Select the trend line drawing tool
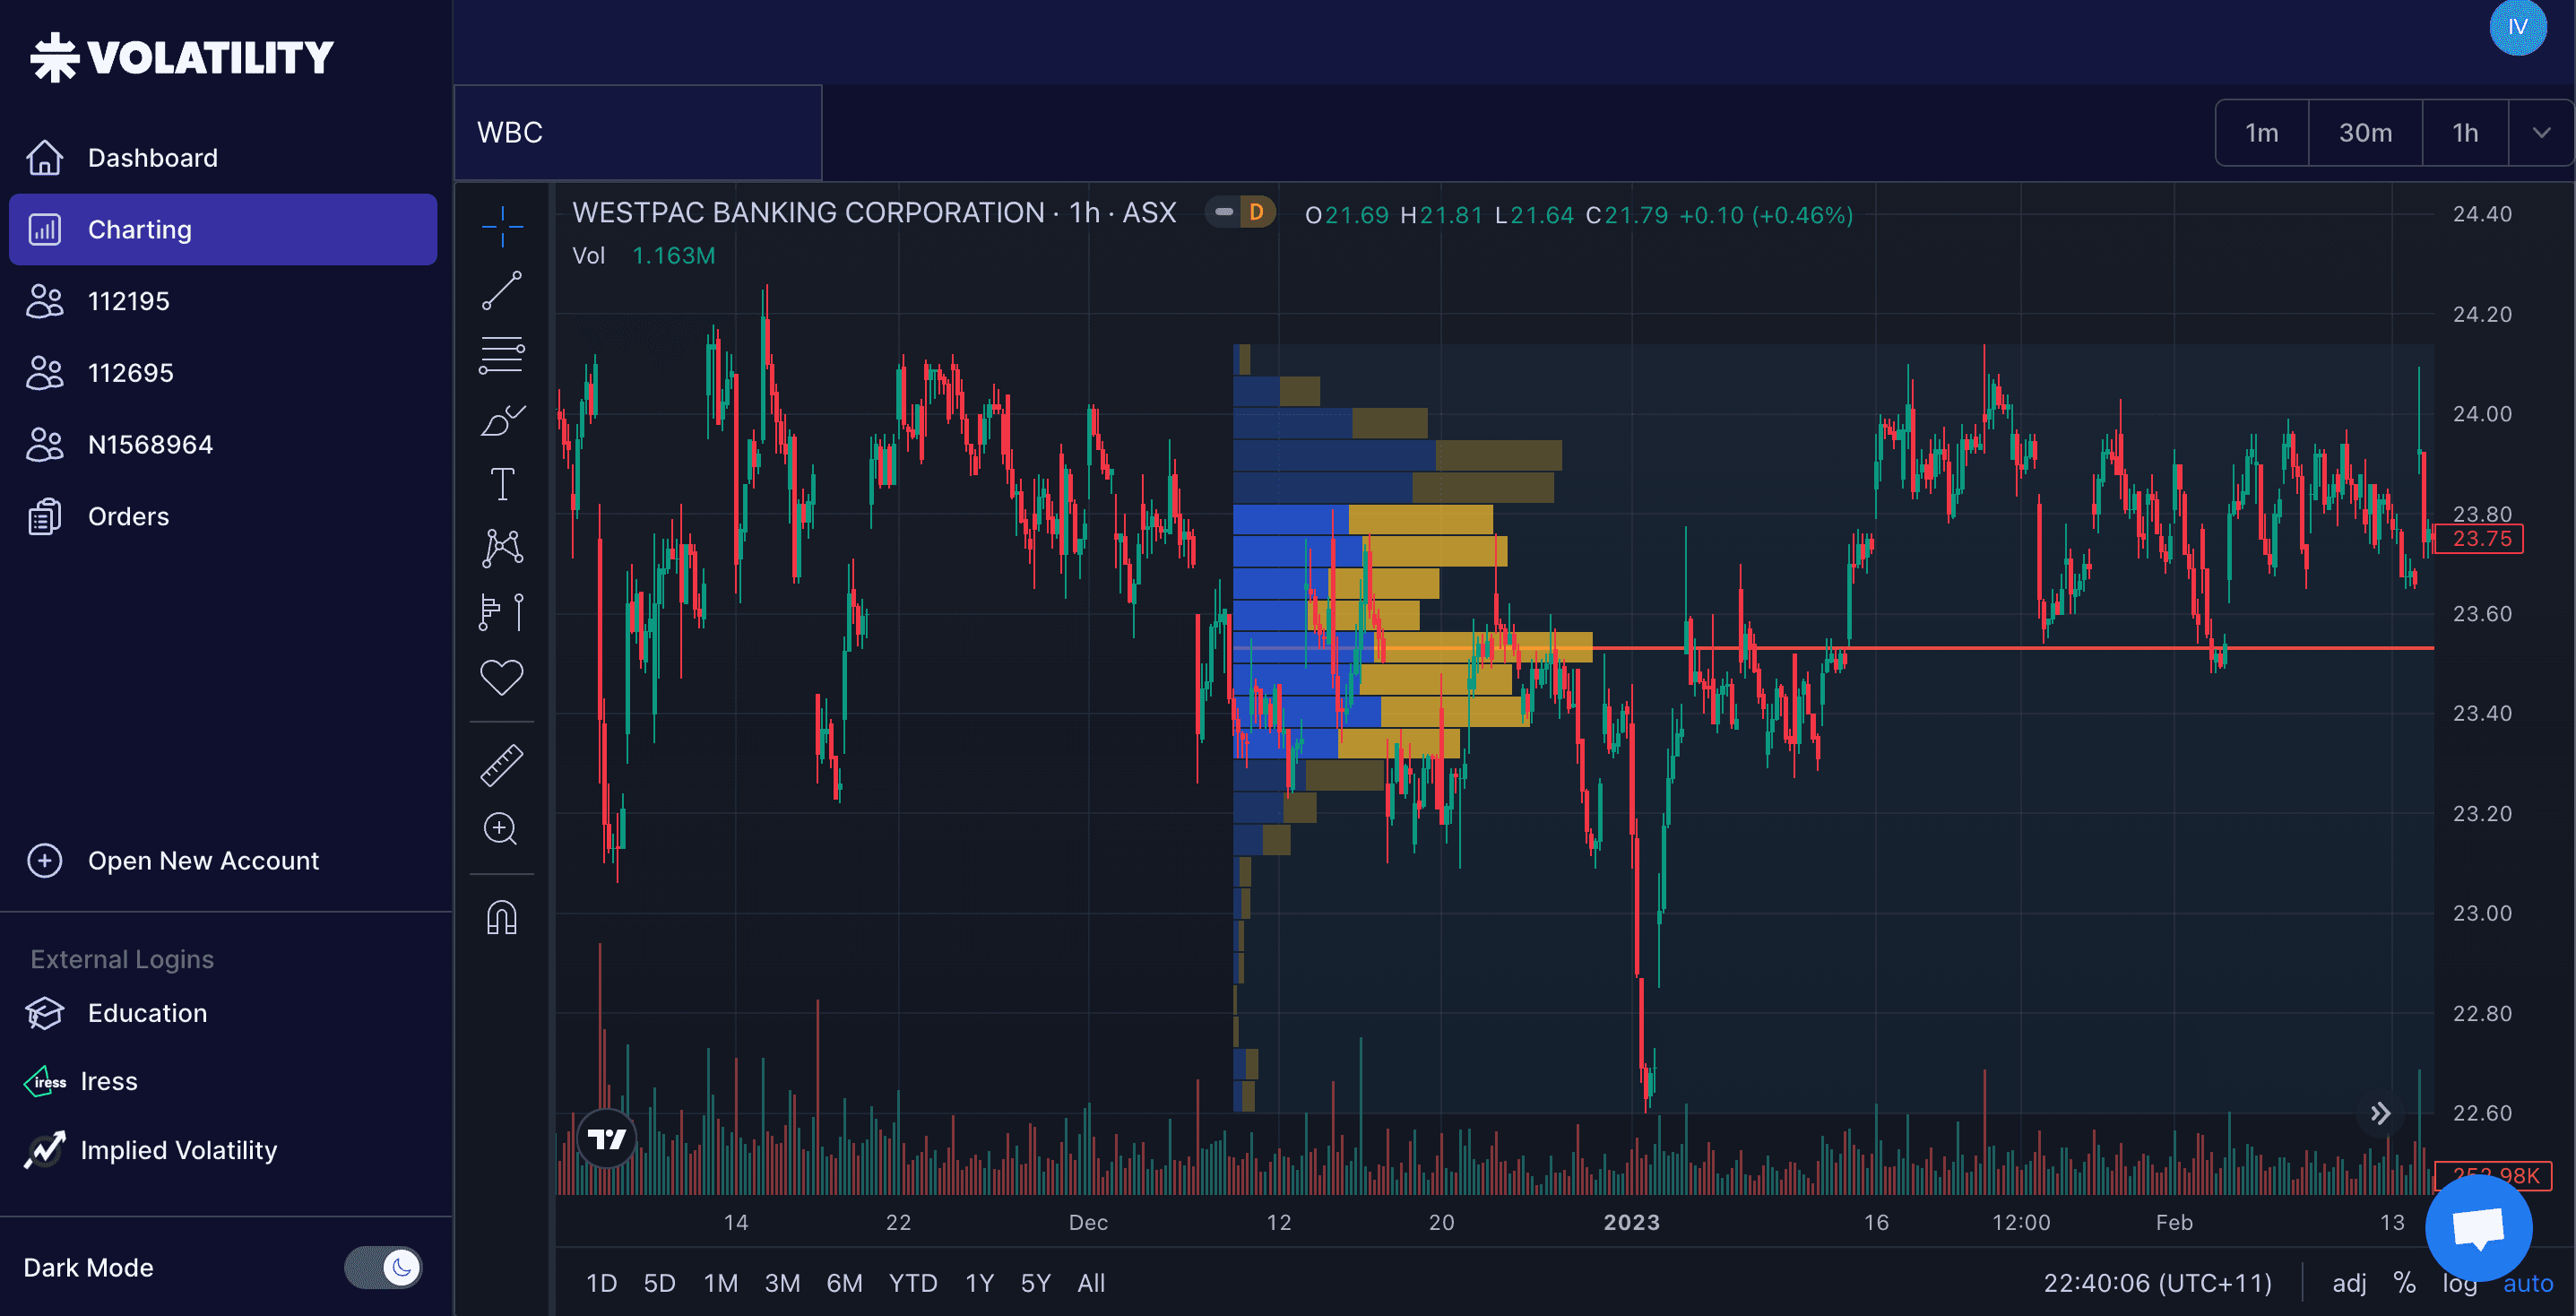The width and height of the screenshot is (2576, 1316). click(502, 290)
